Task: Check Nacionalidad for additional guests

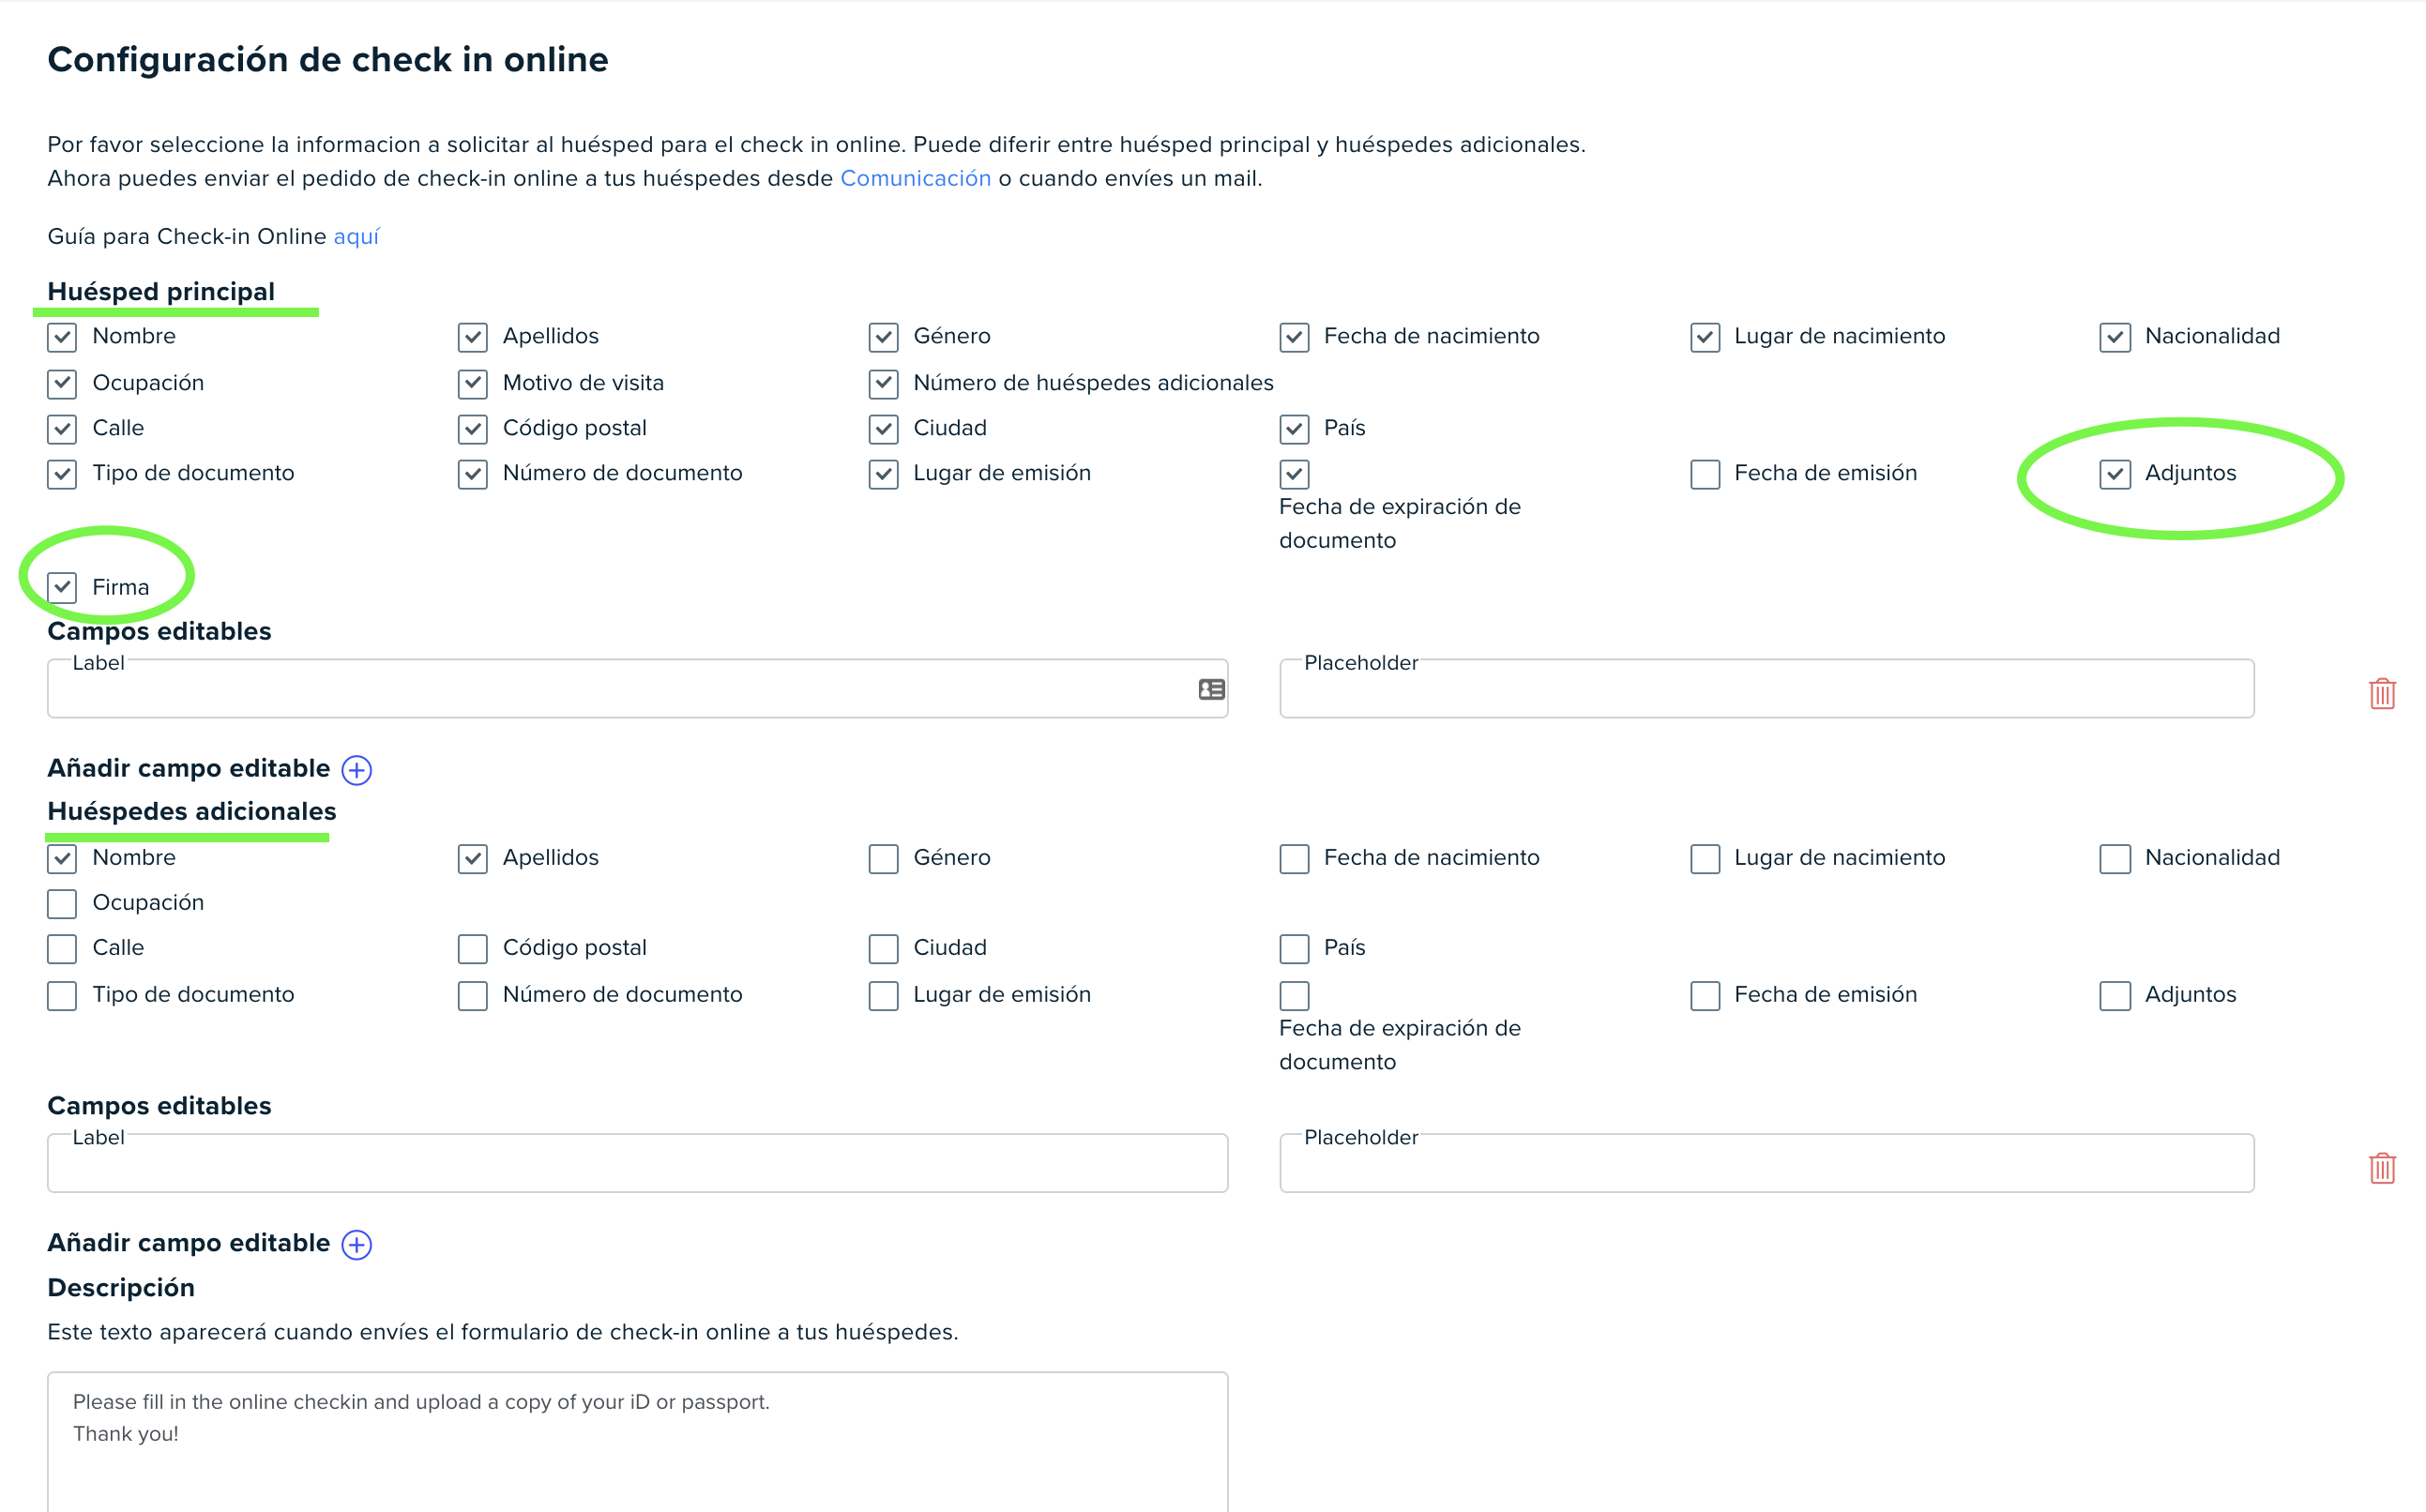Action: click(x=2114, y=859)
